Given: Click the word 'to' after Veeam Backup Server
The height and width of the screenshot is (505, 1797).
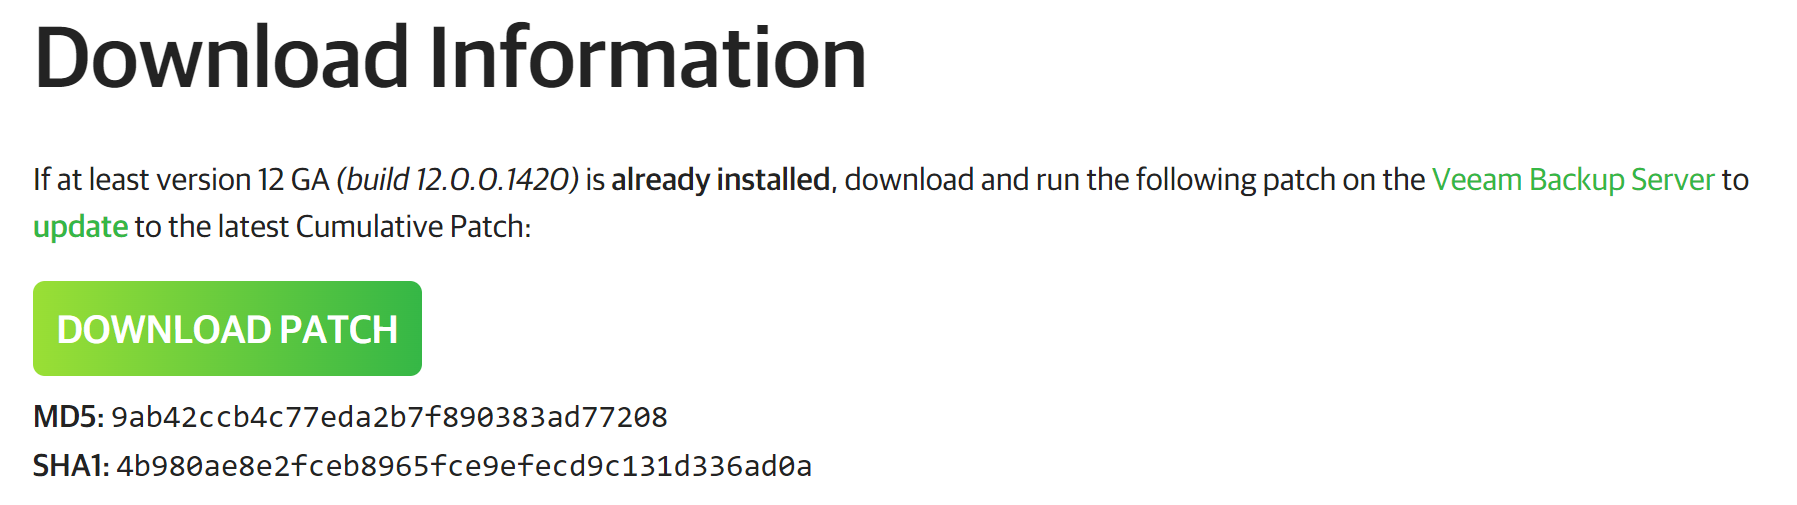Looking at the screenshot, I should (x=1735, y=179).
